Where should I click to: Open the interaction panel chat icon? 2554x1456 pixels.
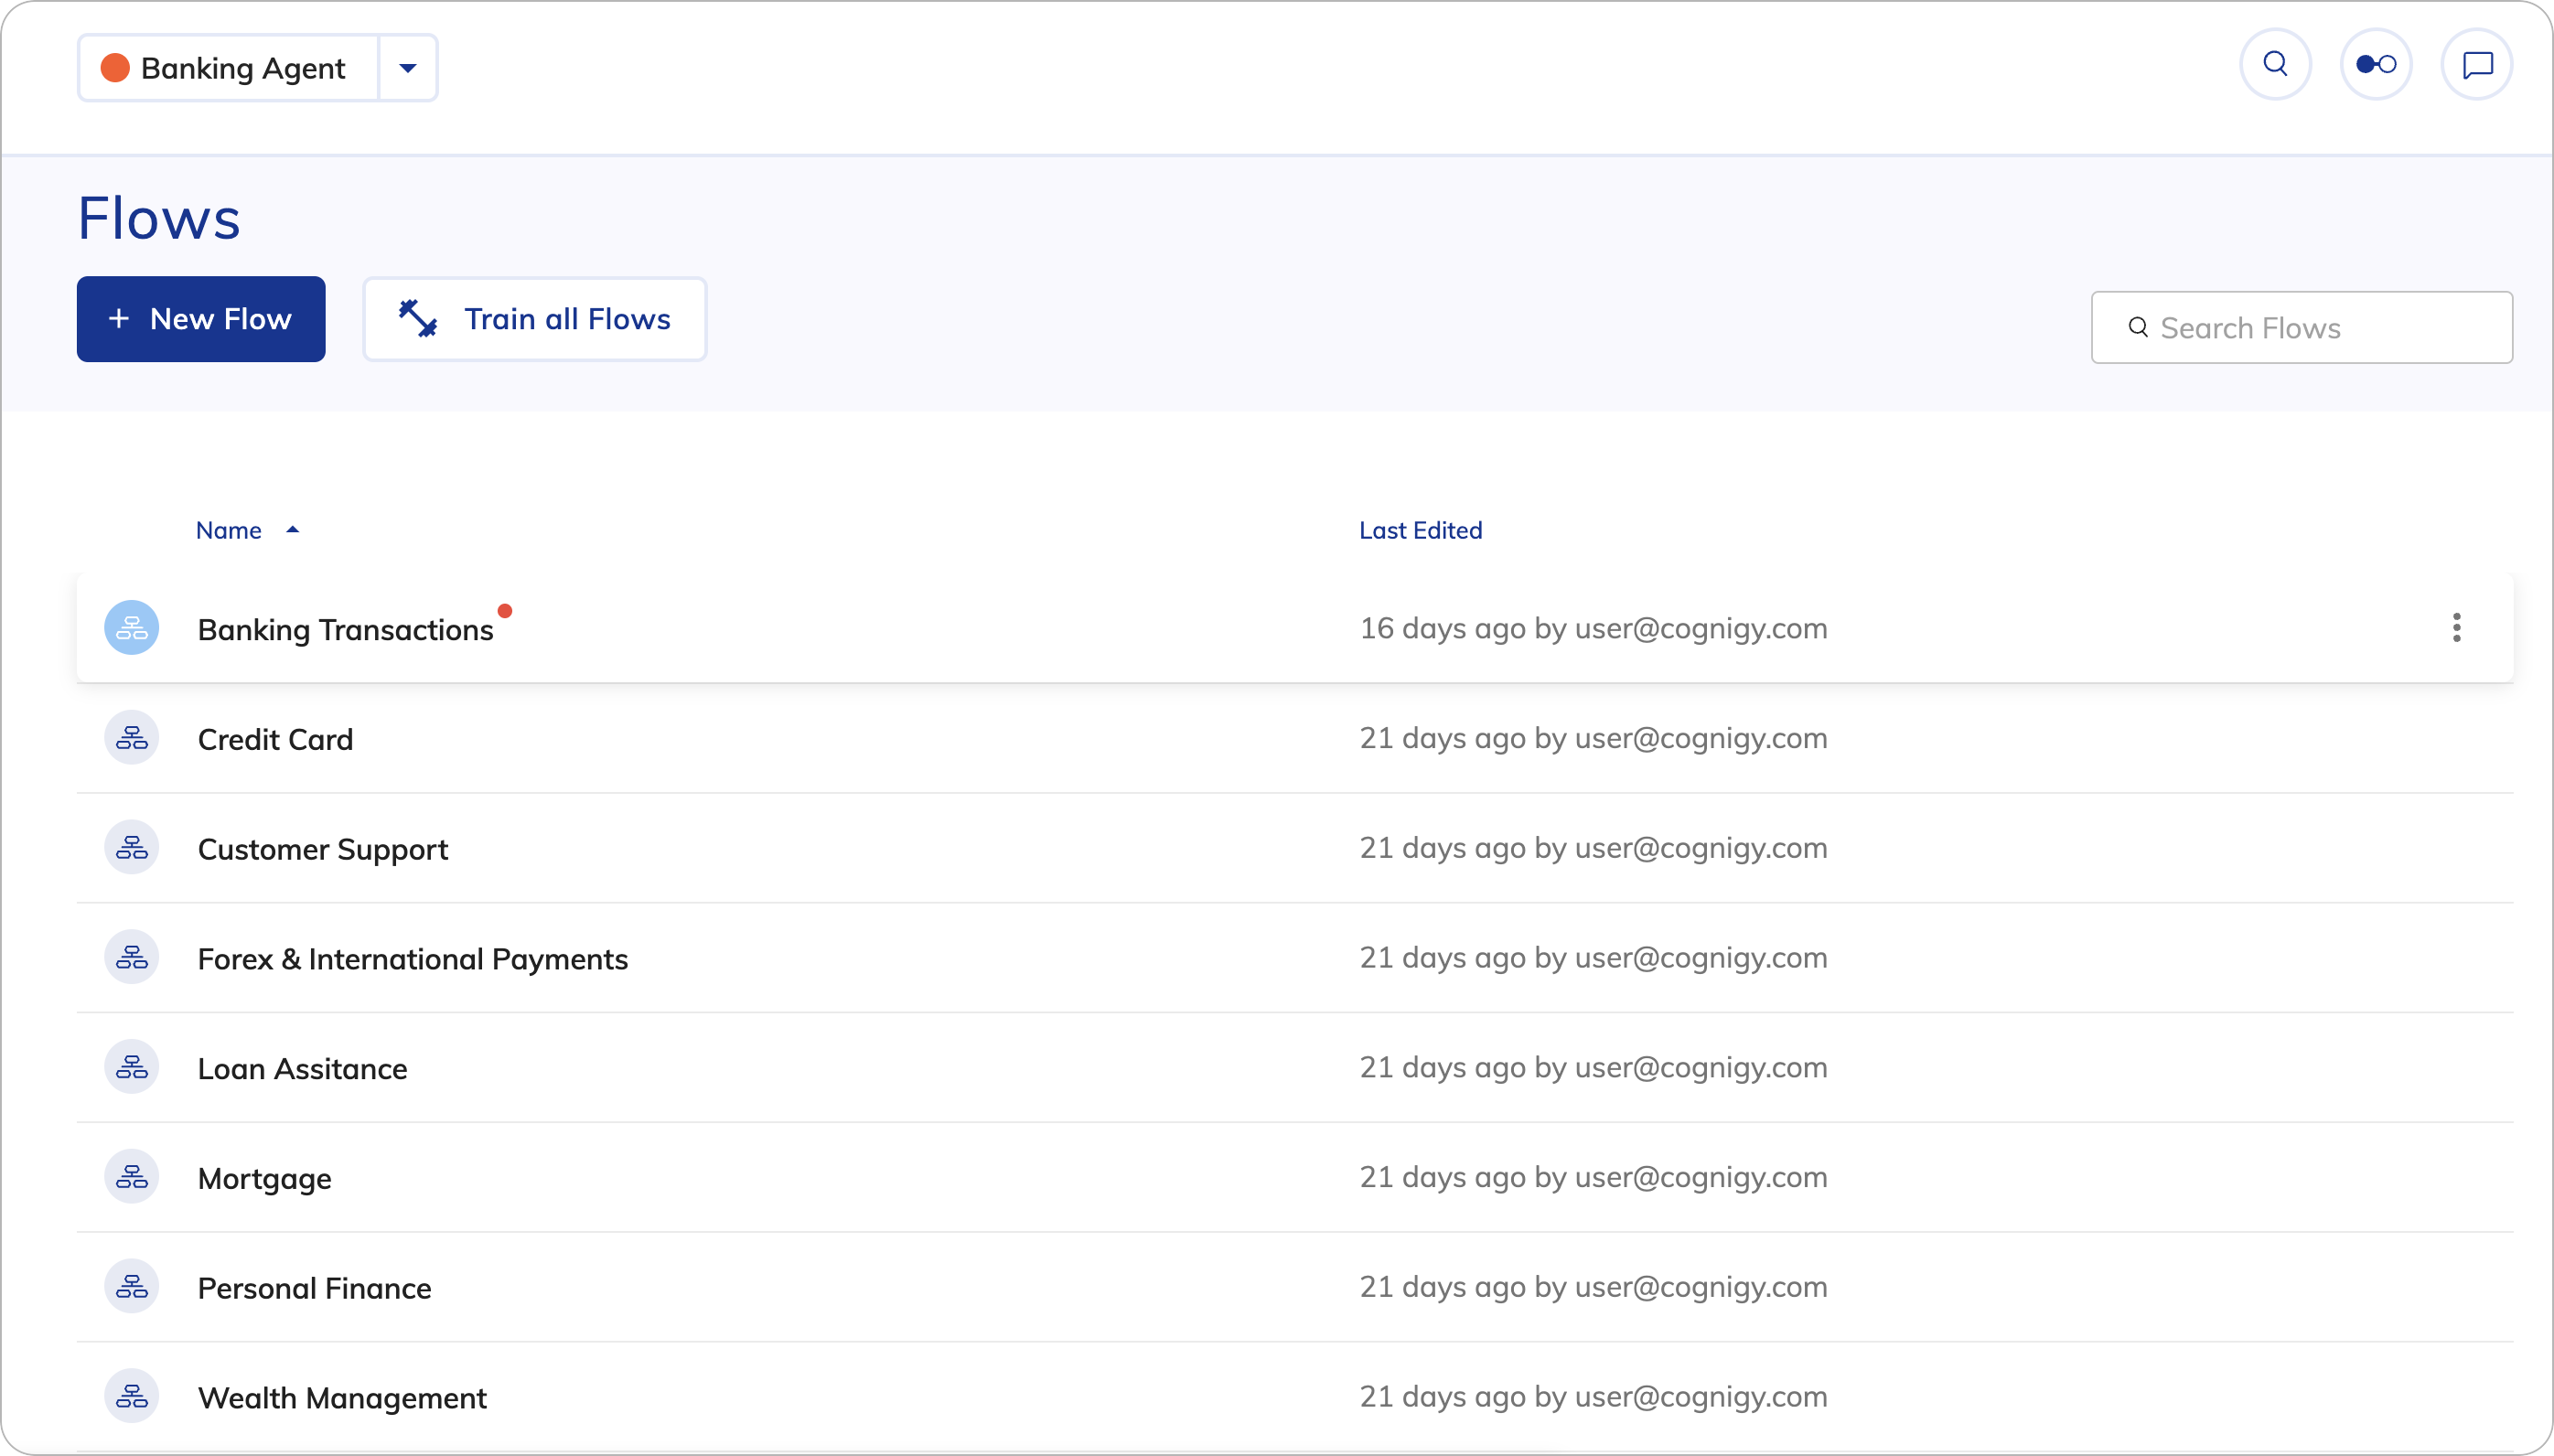click(x=2477, y=65)
